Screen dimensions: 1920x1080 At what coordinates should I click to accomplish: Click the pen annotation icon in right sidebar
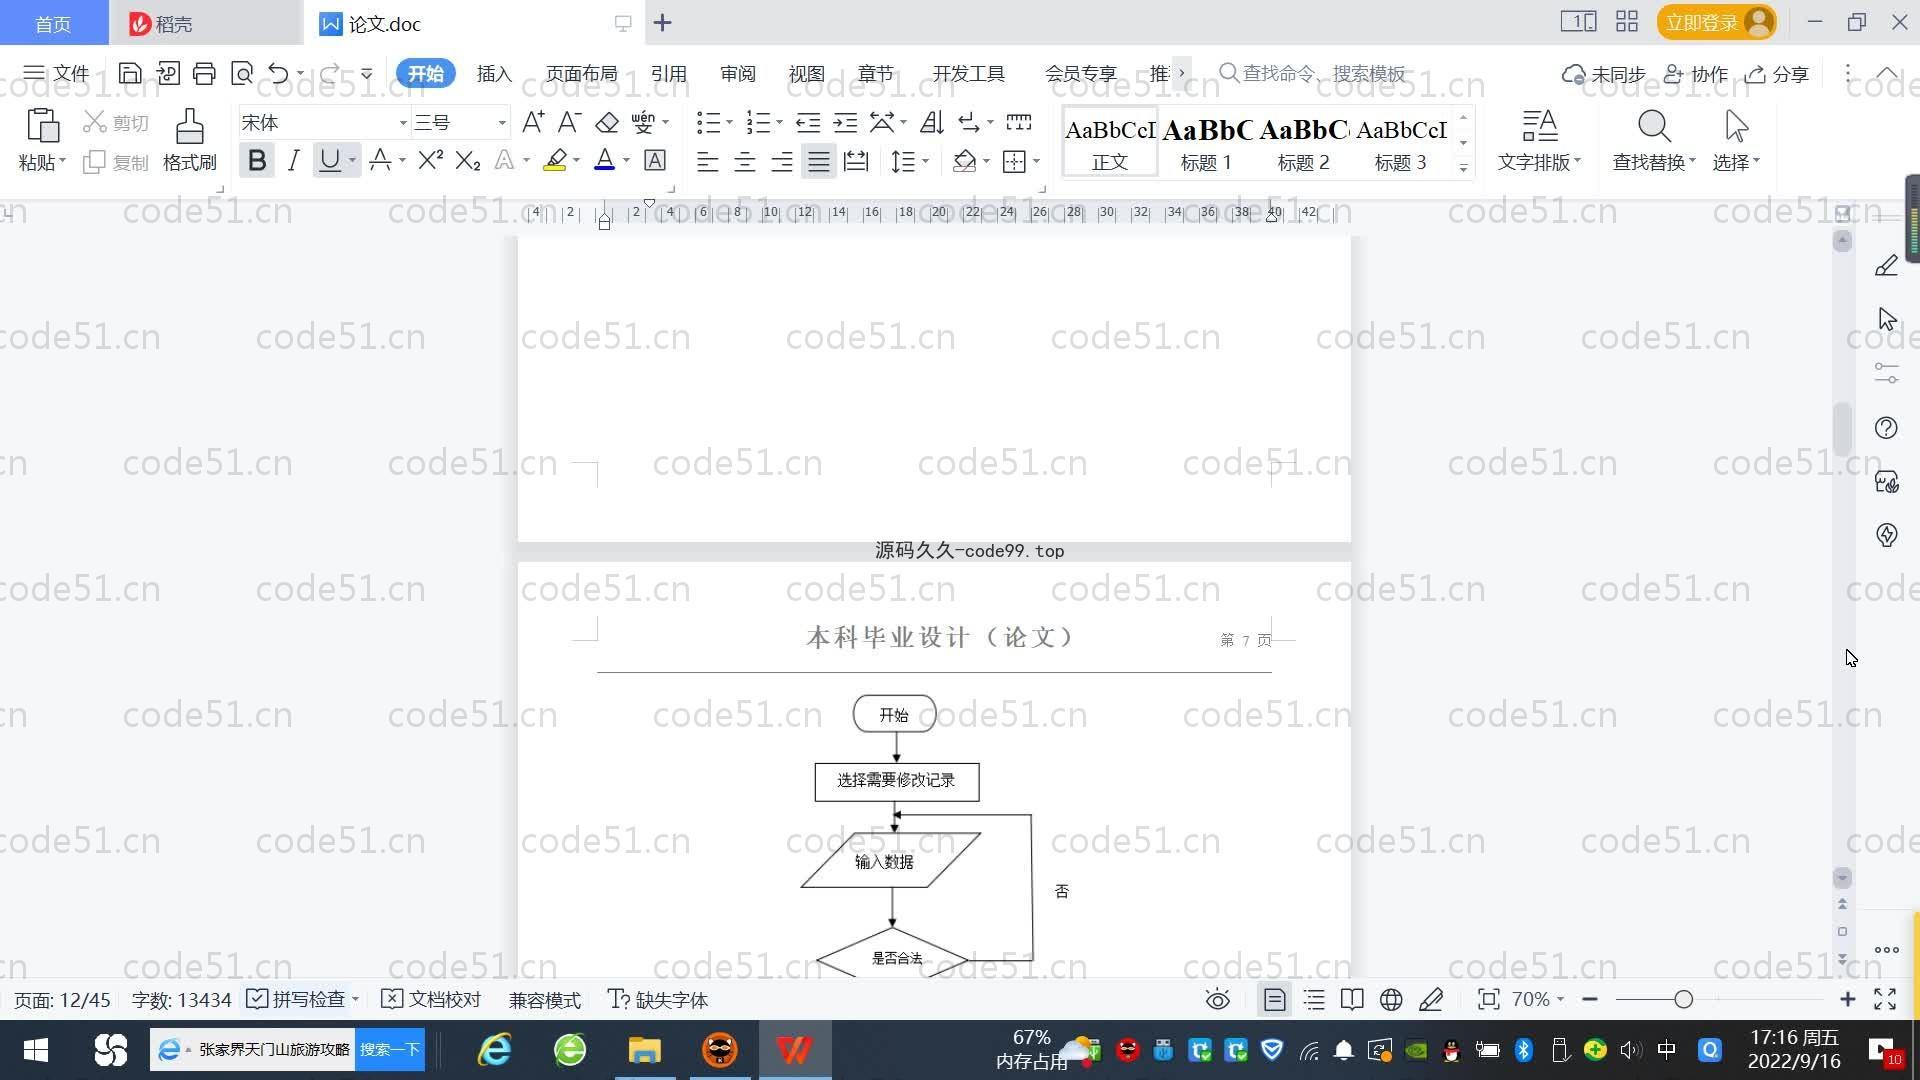(1886, 265)
